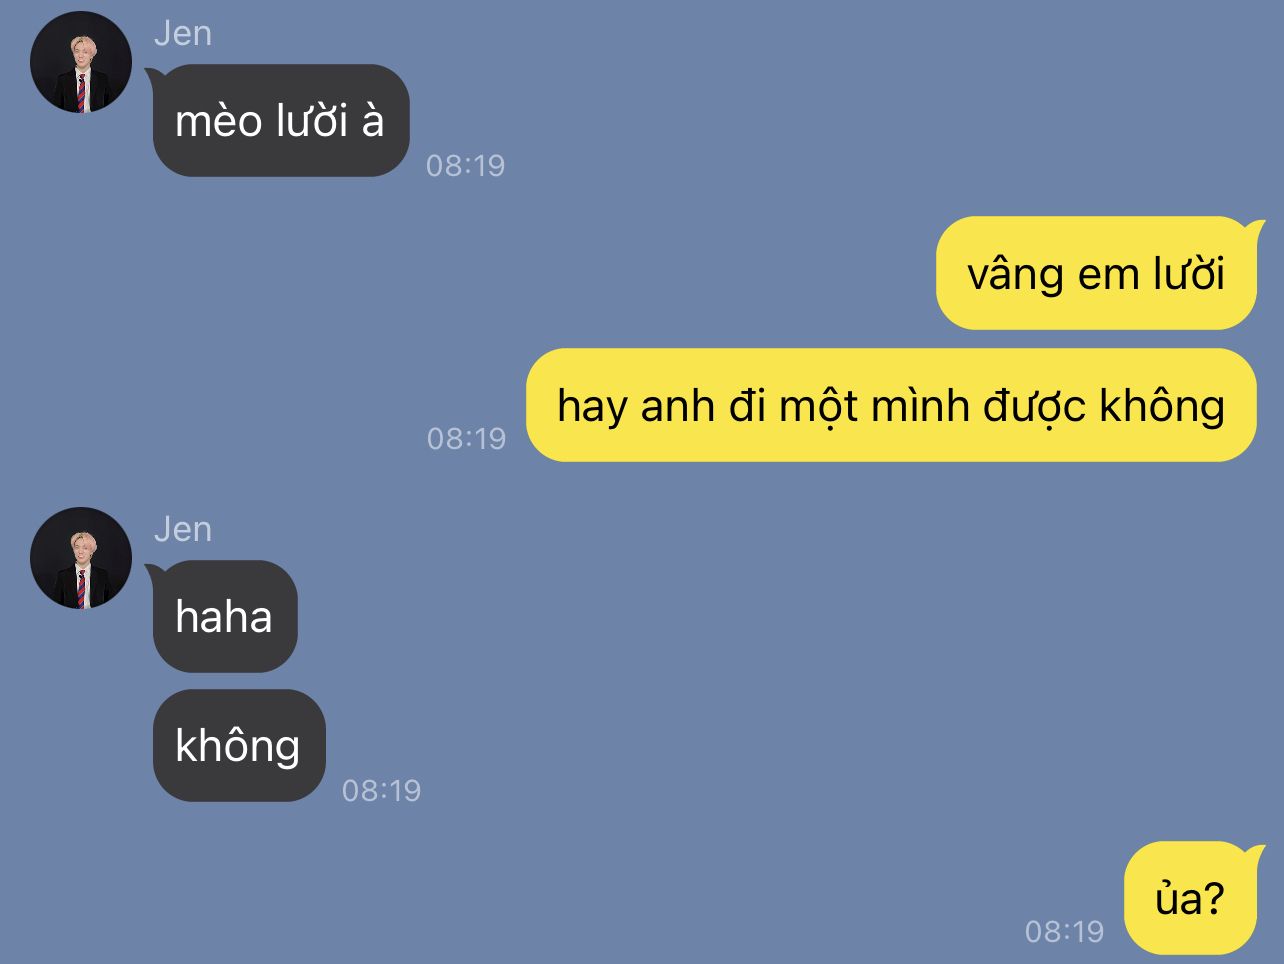The image size is (1284, 964).
Task: Tap the dark 'không' message bubble
Action: tap(239, 745)
